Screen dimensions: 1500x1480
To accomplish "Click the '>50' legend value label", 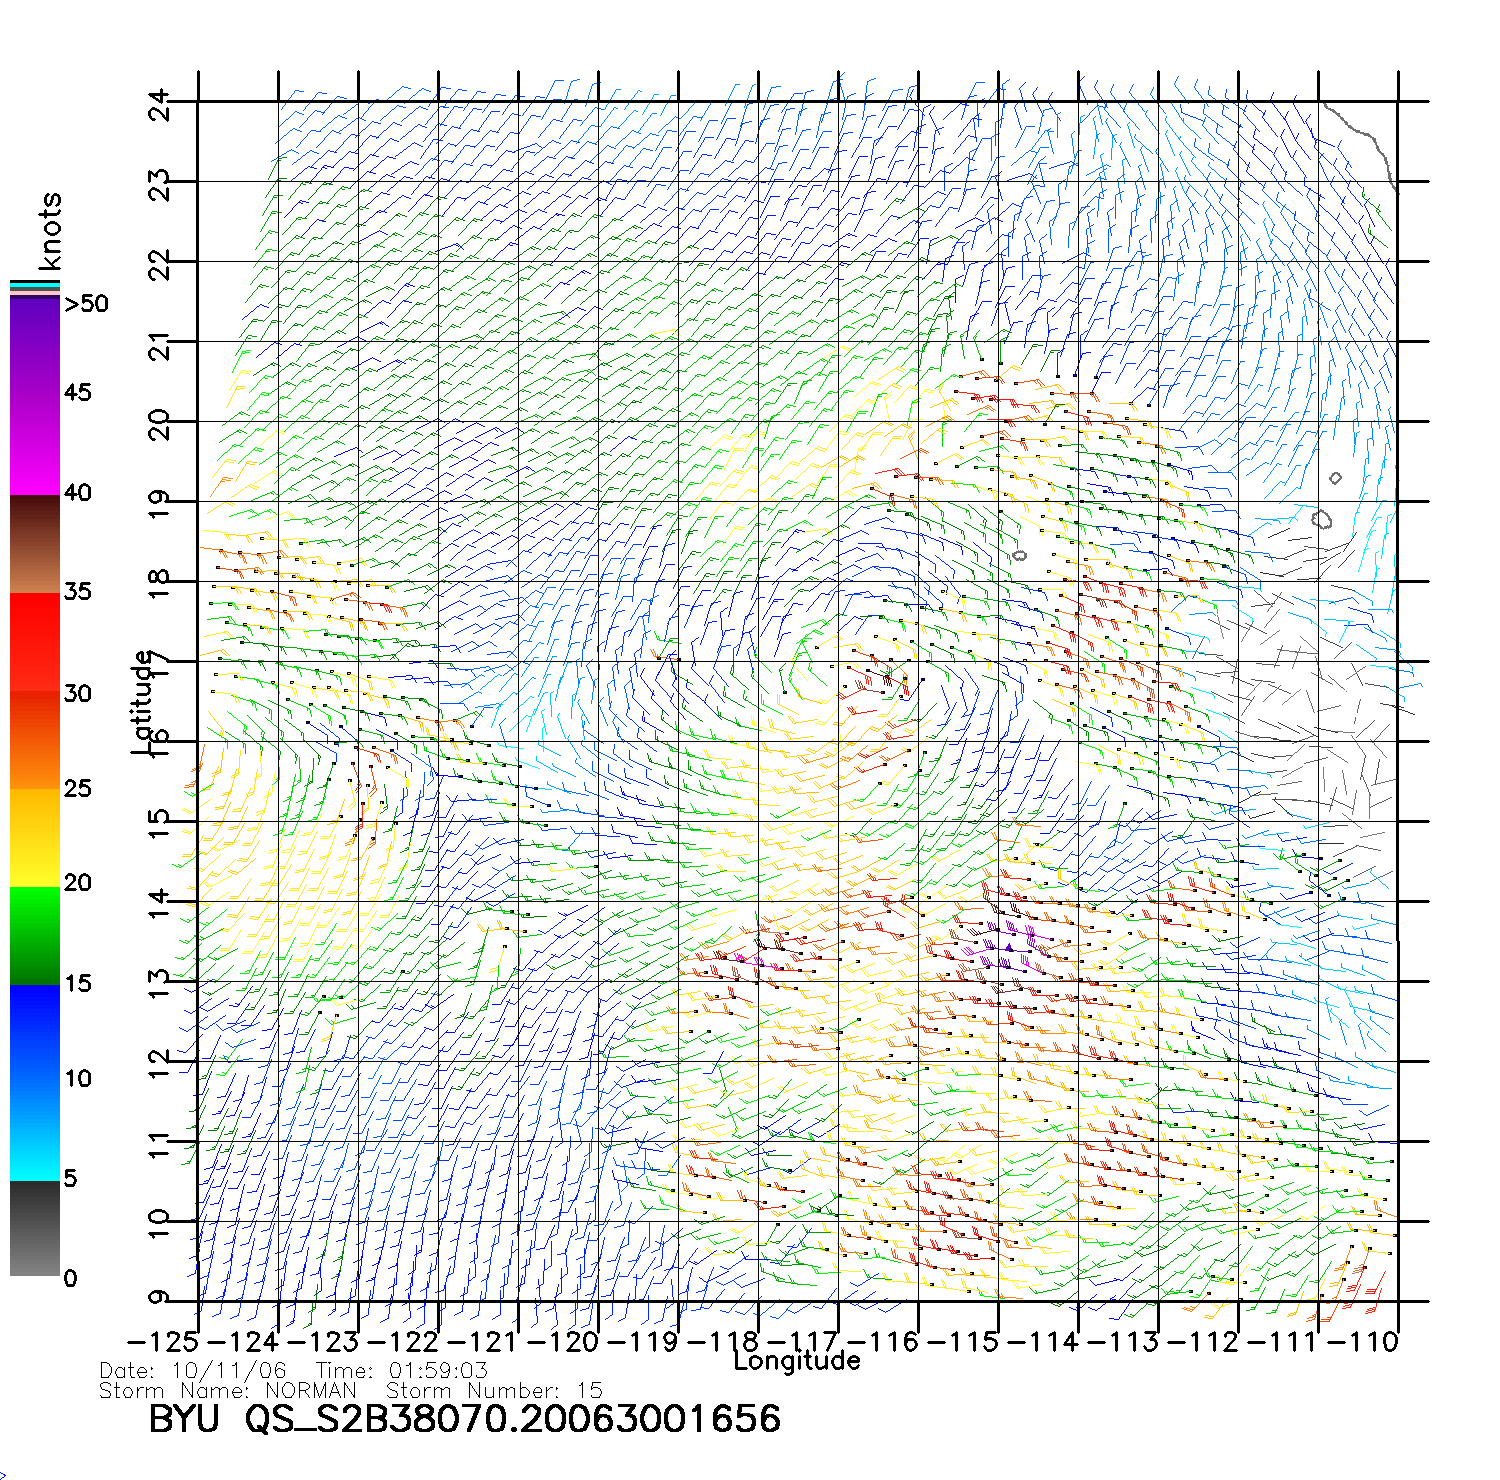I will tap(86, 304).
